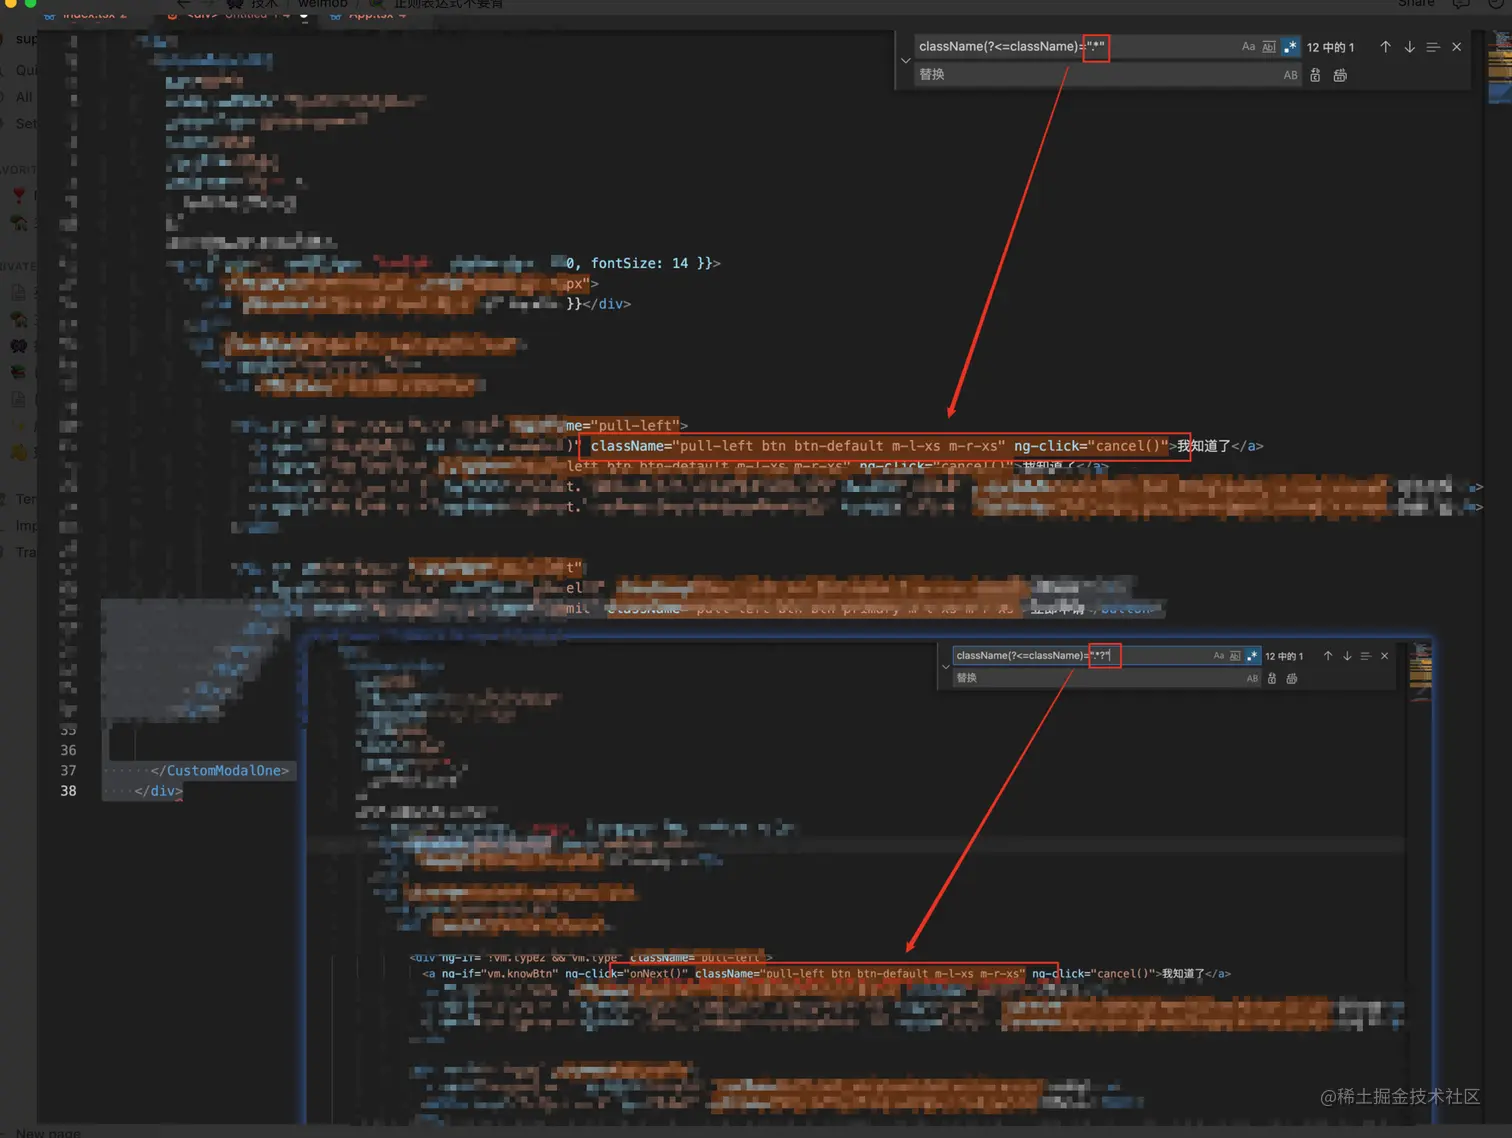1512x1138 pixels.
Task: Disable regex mode in the lower find widget
Action: pyautogui.click(x=1252, y=656)
